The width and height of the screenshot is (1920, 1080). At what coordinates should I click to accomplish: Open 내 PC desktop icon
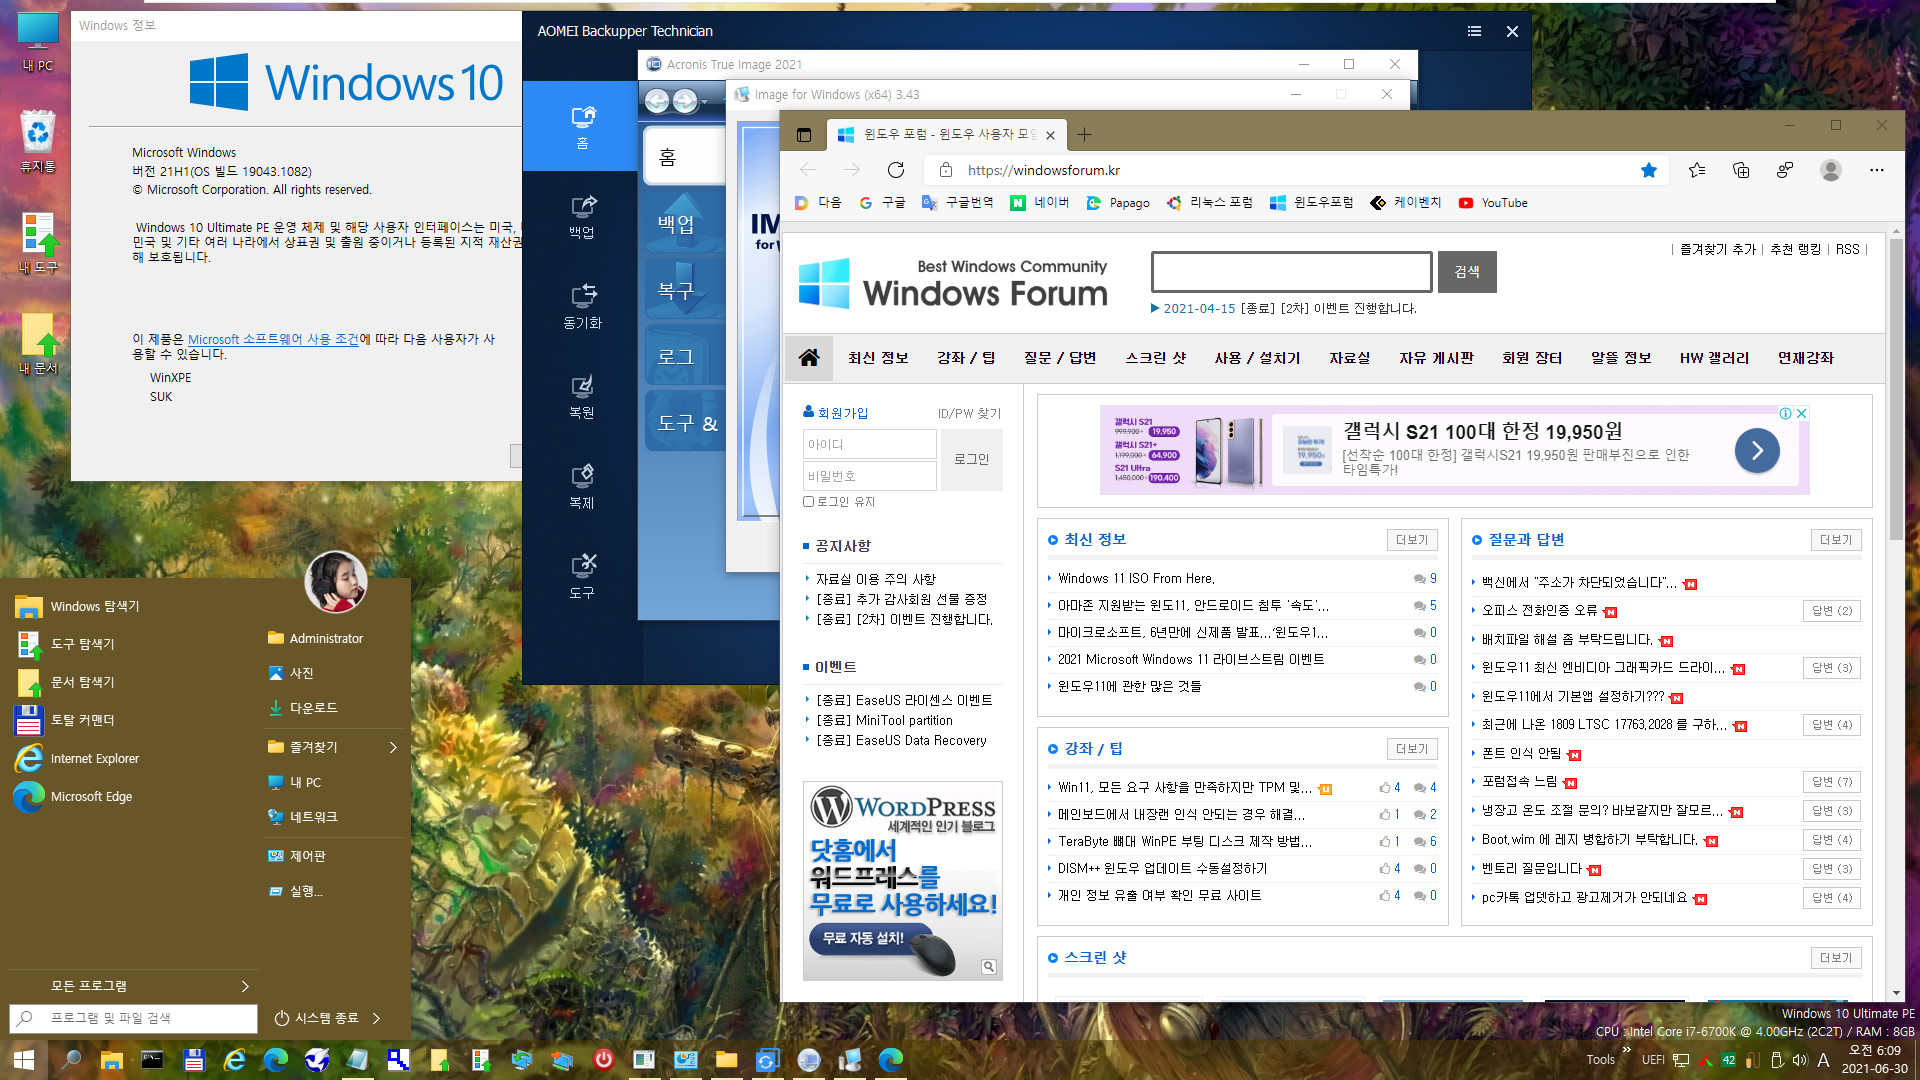click(38, 42)
